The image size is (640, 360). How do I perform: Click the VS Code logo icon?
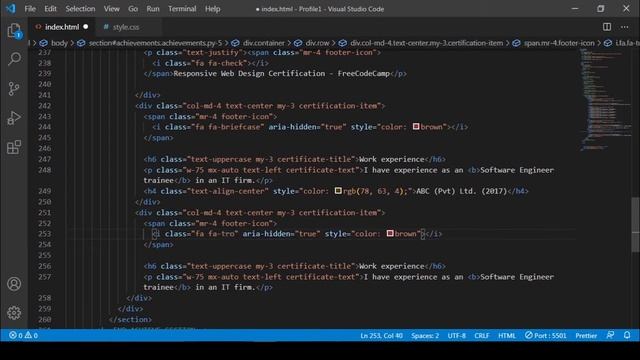coord(11,9)
